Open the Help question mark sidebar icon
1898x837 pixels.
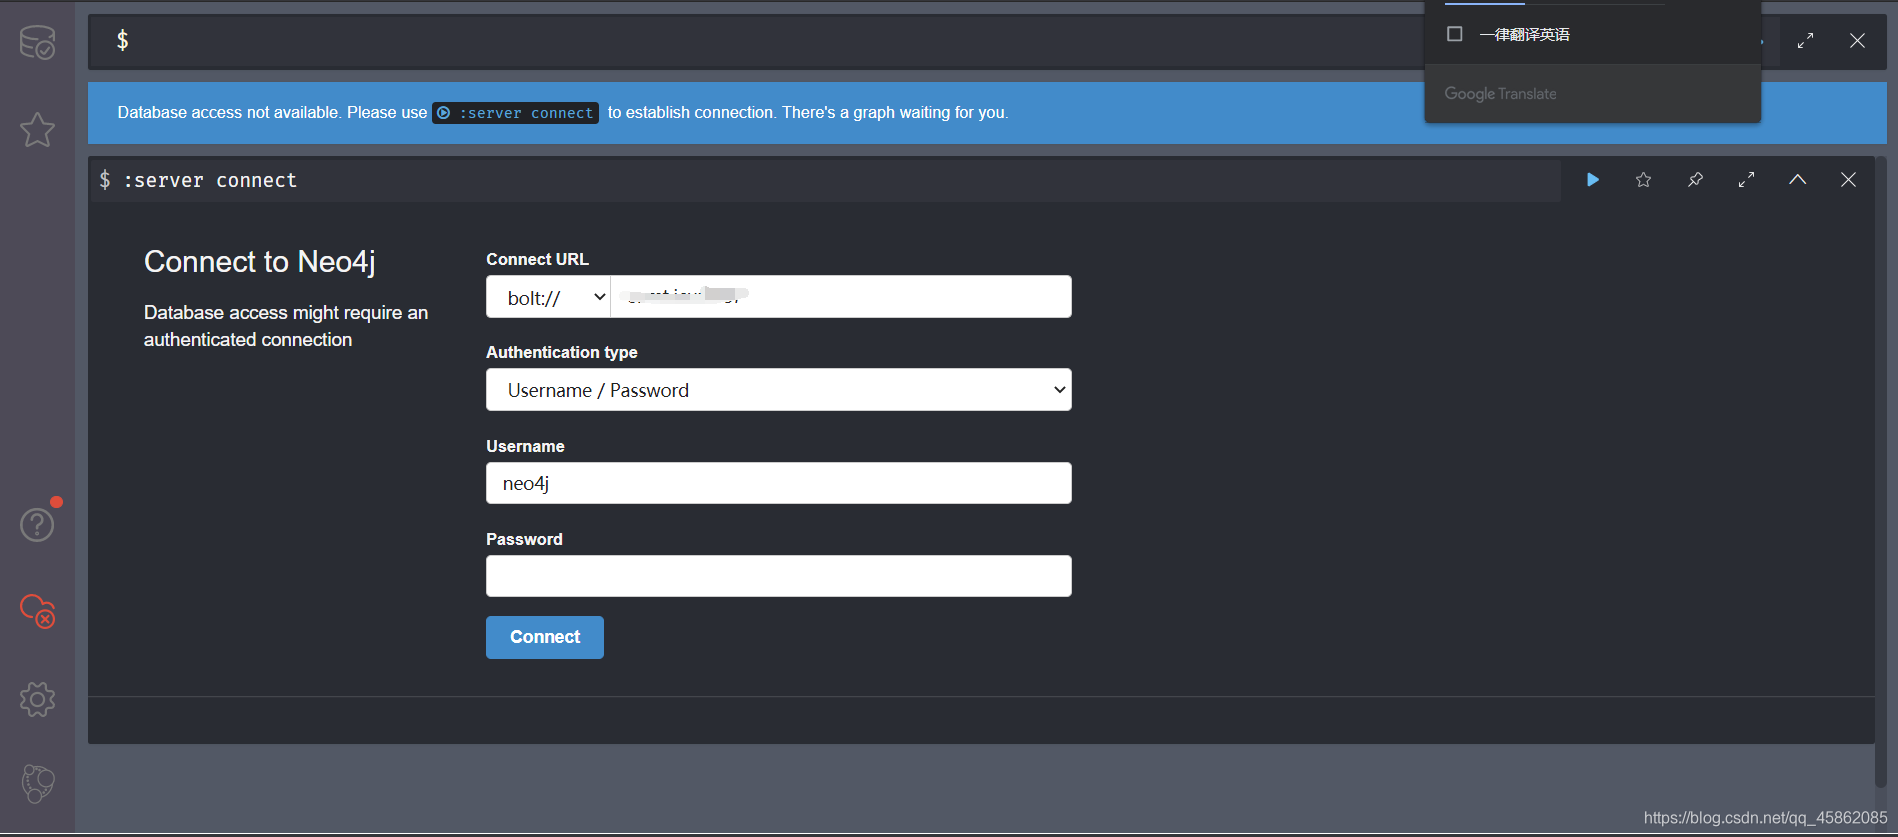point(37,524)
